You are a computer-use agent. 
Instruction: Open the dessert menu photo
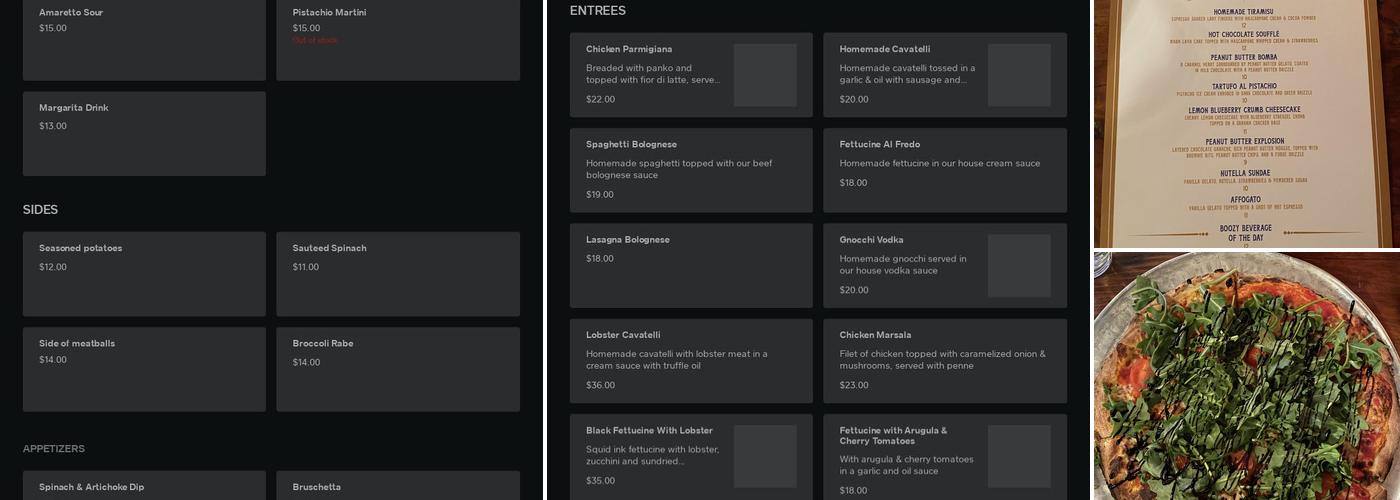pyautogui.click(x=1246, y=123)
